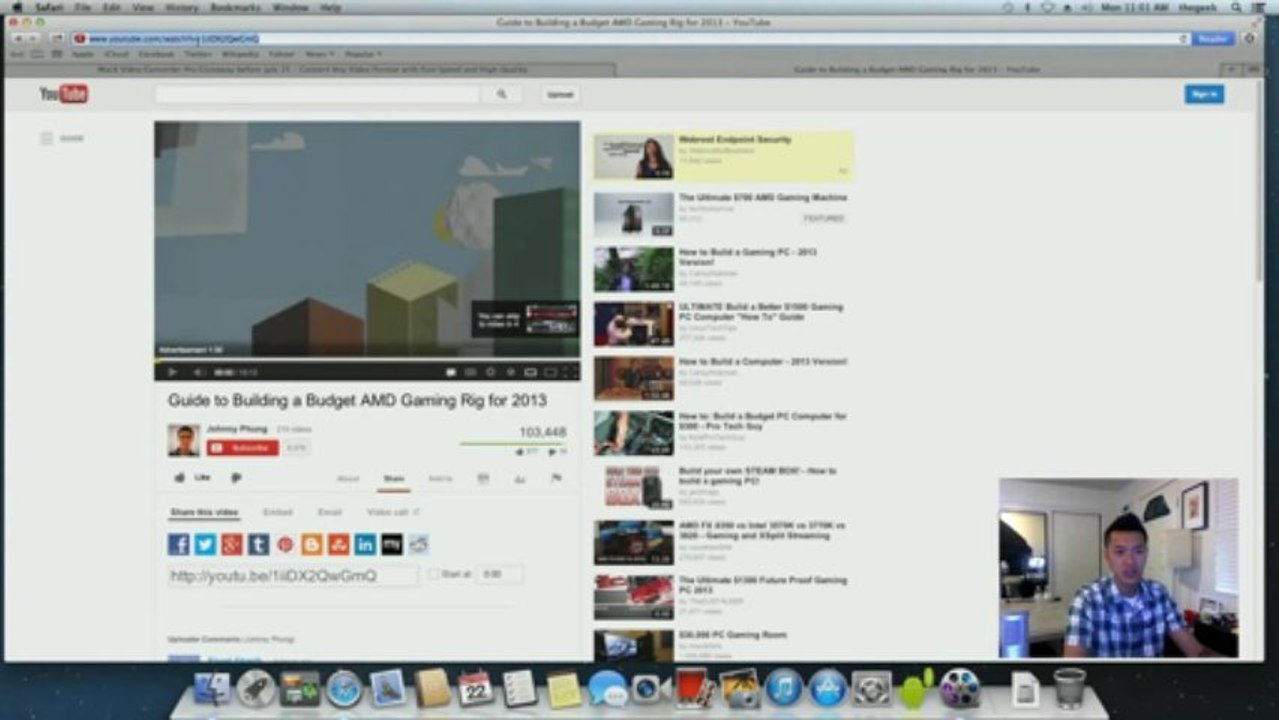The height and width of the screenshot is (720, 1279).
Task: Open the Bookmarks menu in the menu bar
Action: tap(235, 7)
